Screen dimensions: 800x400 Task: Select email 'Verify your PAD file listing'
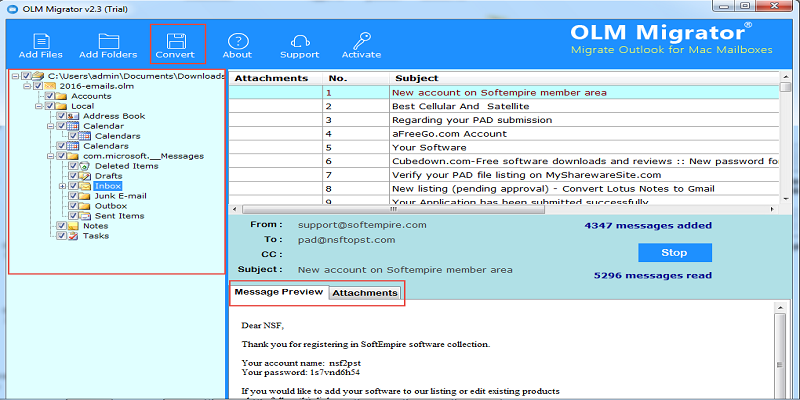click(x=504, y=175)
